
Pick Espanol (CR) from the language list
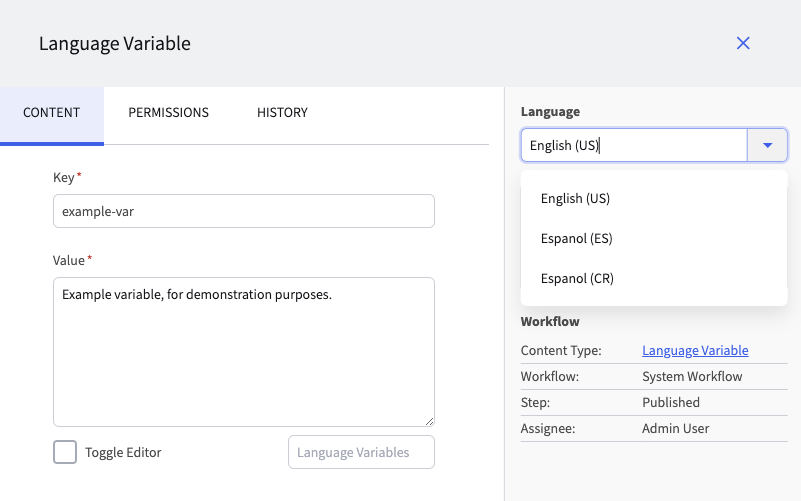(x=577, y=279)
